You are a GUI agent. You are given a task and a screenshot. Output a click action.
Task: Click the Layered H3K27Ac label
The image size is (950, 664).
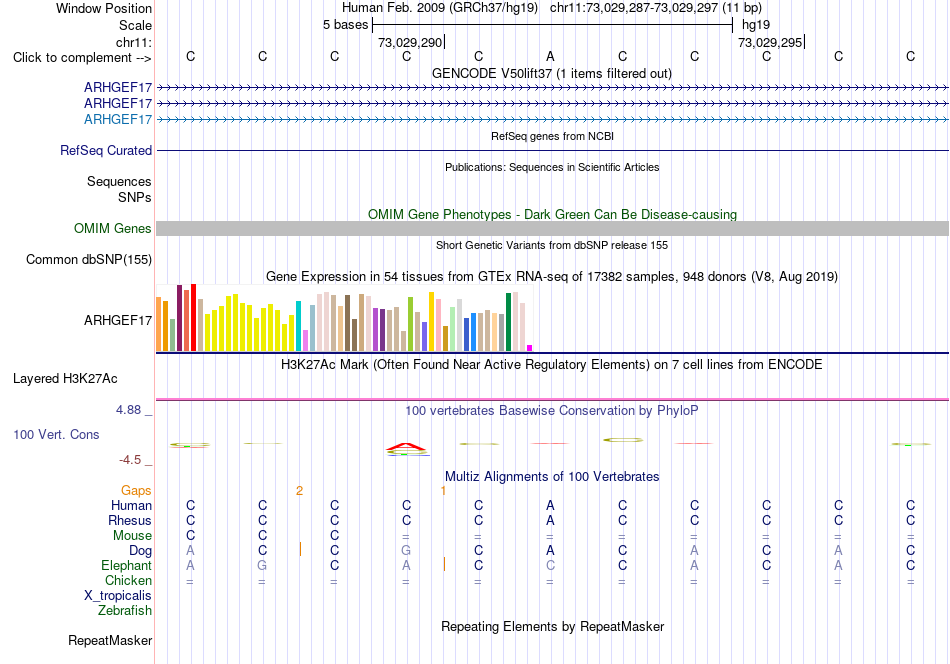coord(65,379)
